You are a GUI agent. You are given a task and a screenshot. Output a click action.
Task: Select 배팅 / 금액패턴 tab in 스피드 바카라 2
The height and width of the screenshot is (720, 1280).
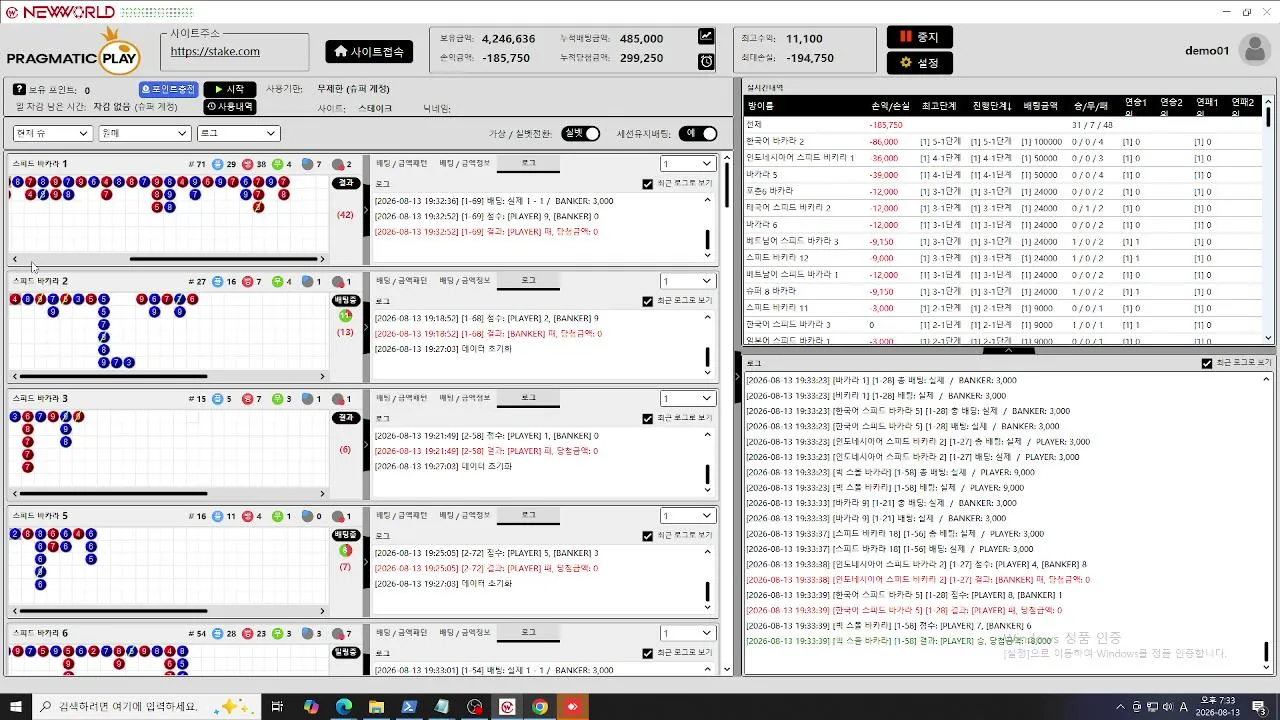click(x=401, y=280)
